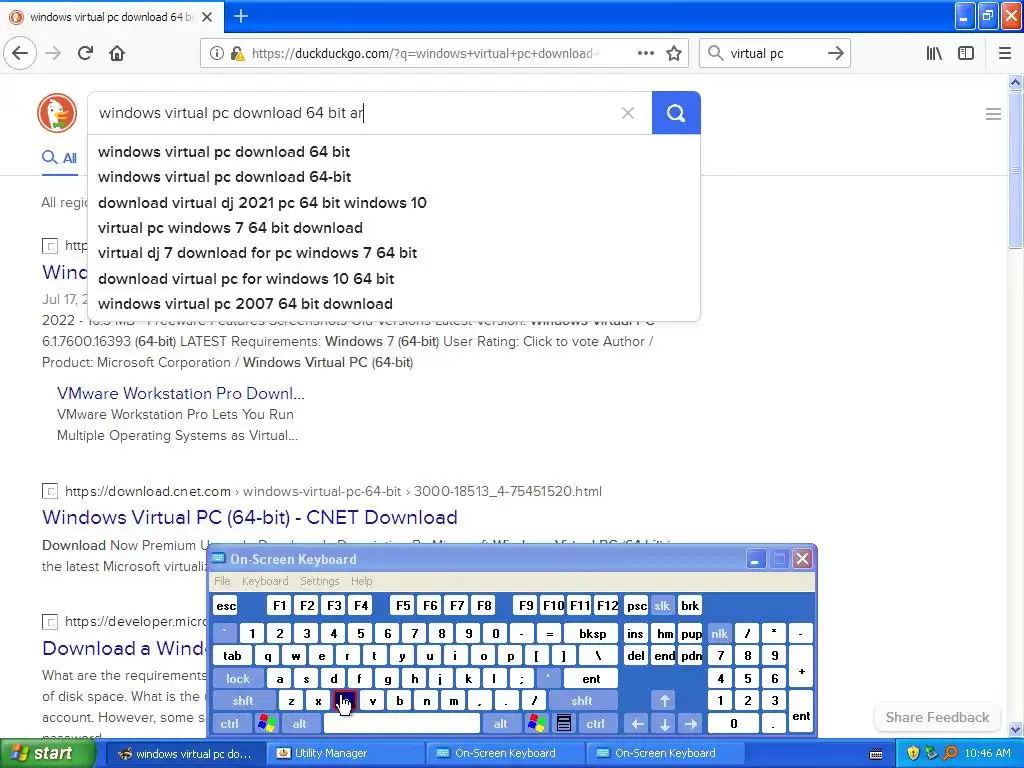
Task: Click the Firefox forward arrow button
Action: (54, 54)
